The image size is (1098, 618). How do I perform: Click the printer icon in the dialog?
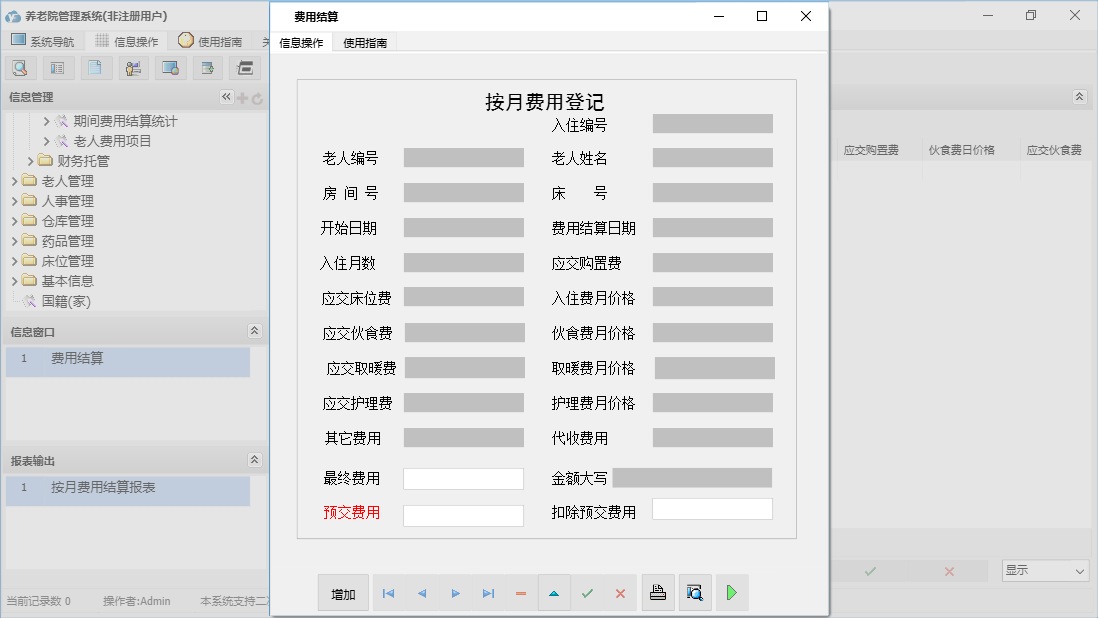click(658, 592)
